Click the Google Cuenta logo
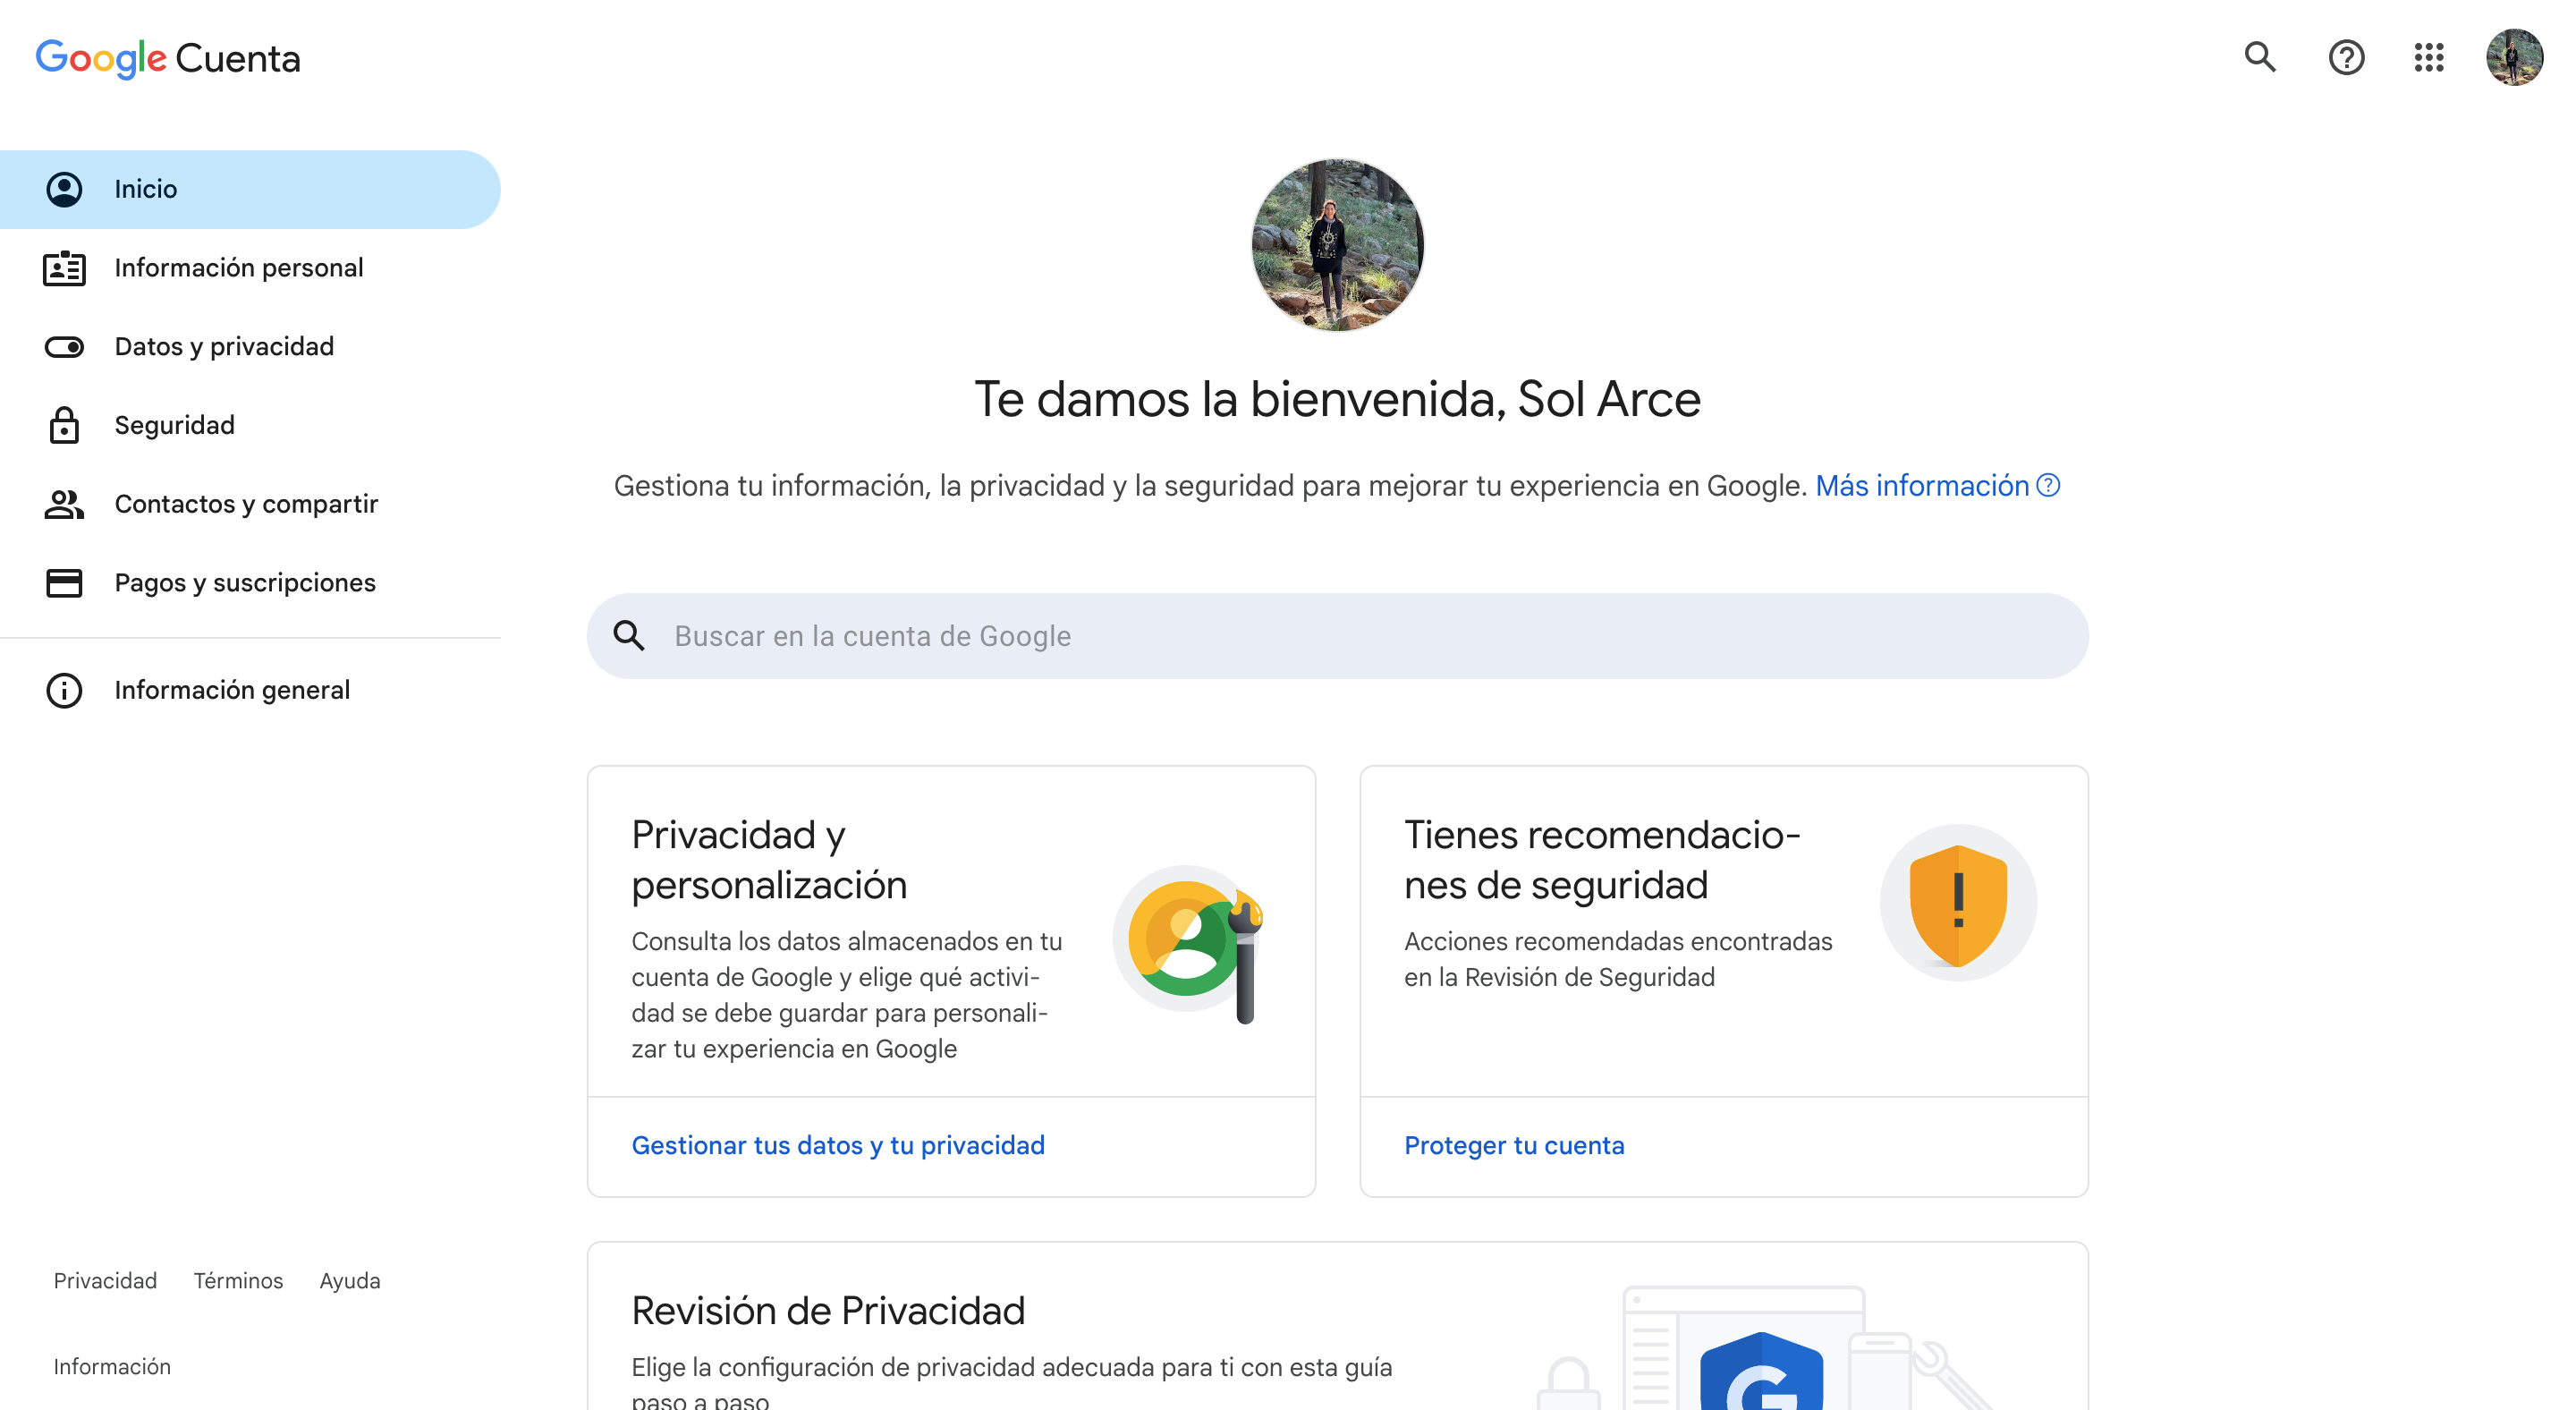Screen dimensions: 2576x1410 coord(168,58)
